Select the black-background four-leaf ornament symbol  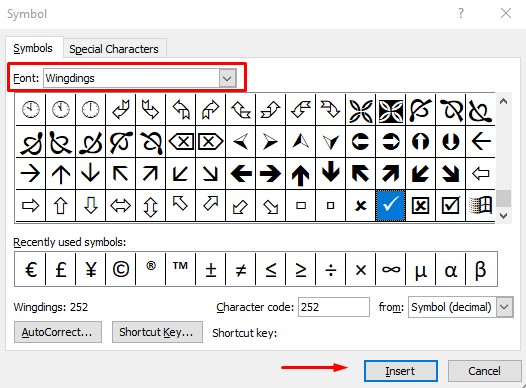click(x=390, y=110)
